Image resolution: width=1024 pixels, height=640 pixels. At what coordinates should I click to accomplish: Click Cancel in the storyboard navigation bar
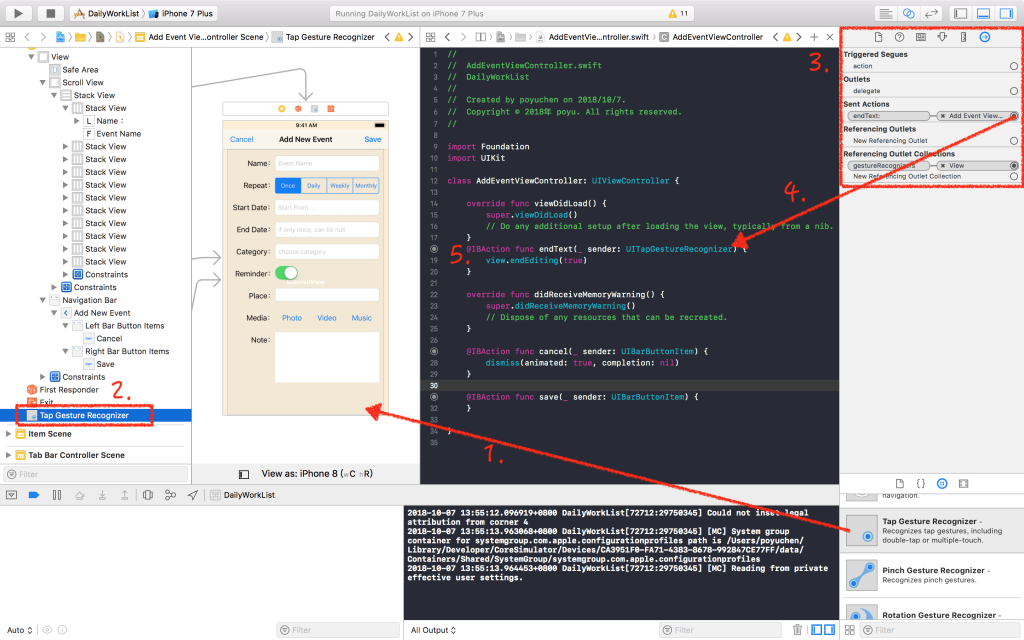(242, 139)
